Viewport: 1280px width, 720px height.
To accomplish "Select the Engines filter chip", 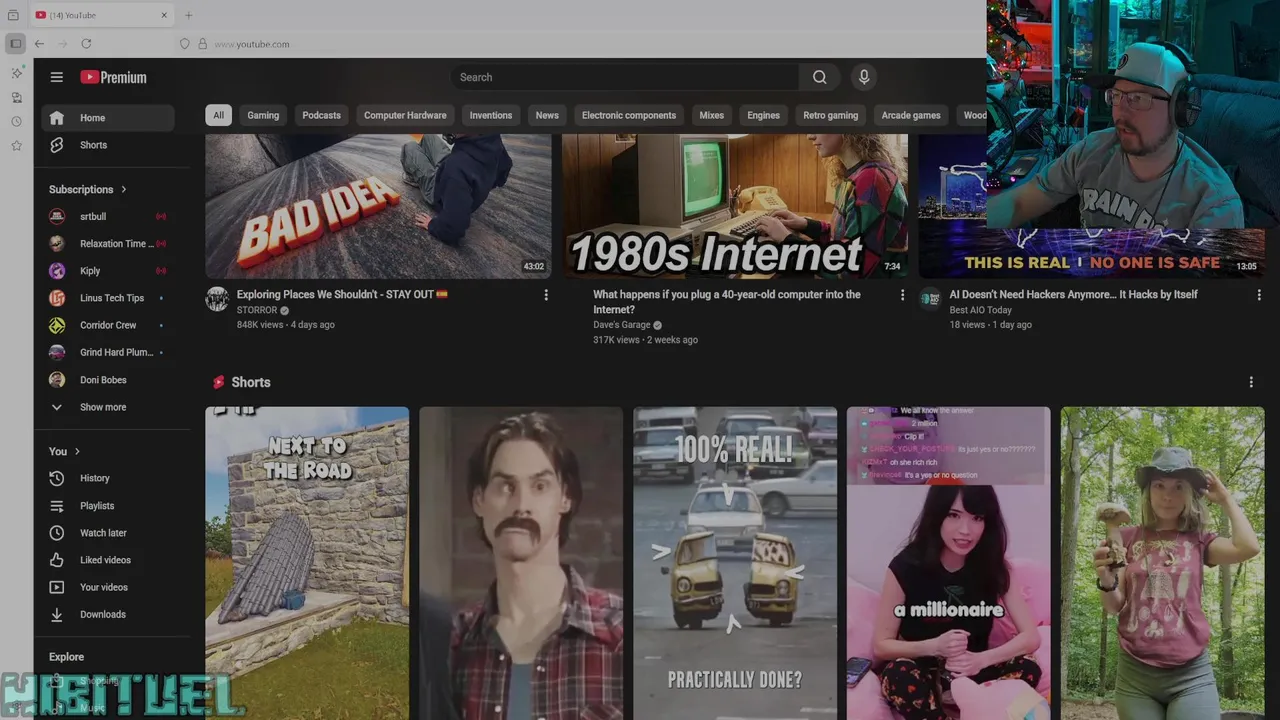I will 763,115.
